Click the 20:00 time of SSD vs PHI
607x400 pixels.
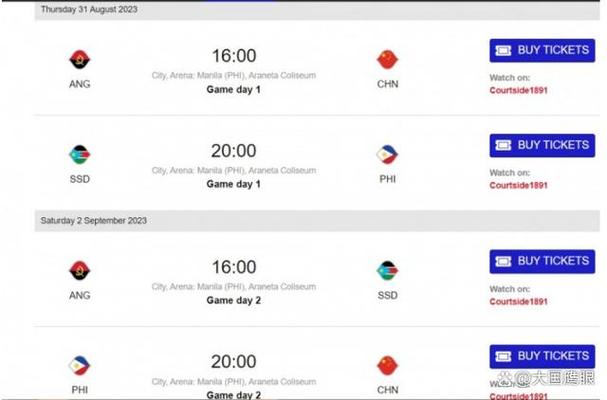tap(233, 151)
